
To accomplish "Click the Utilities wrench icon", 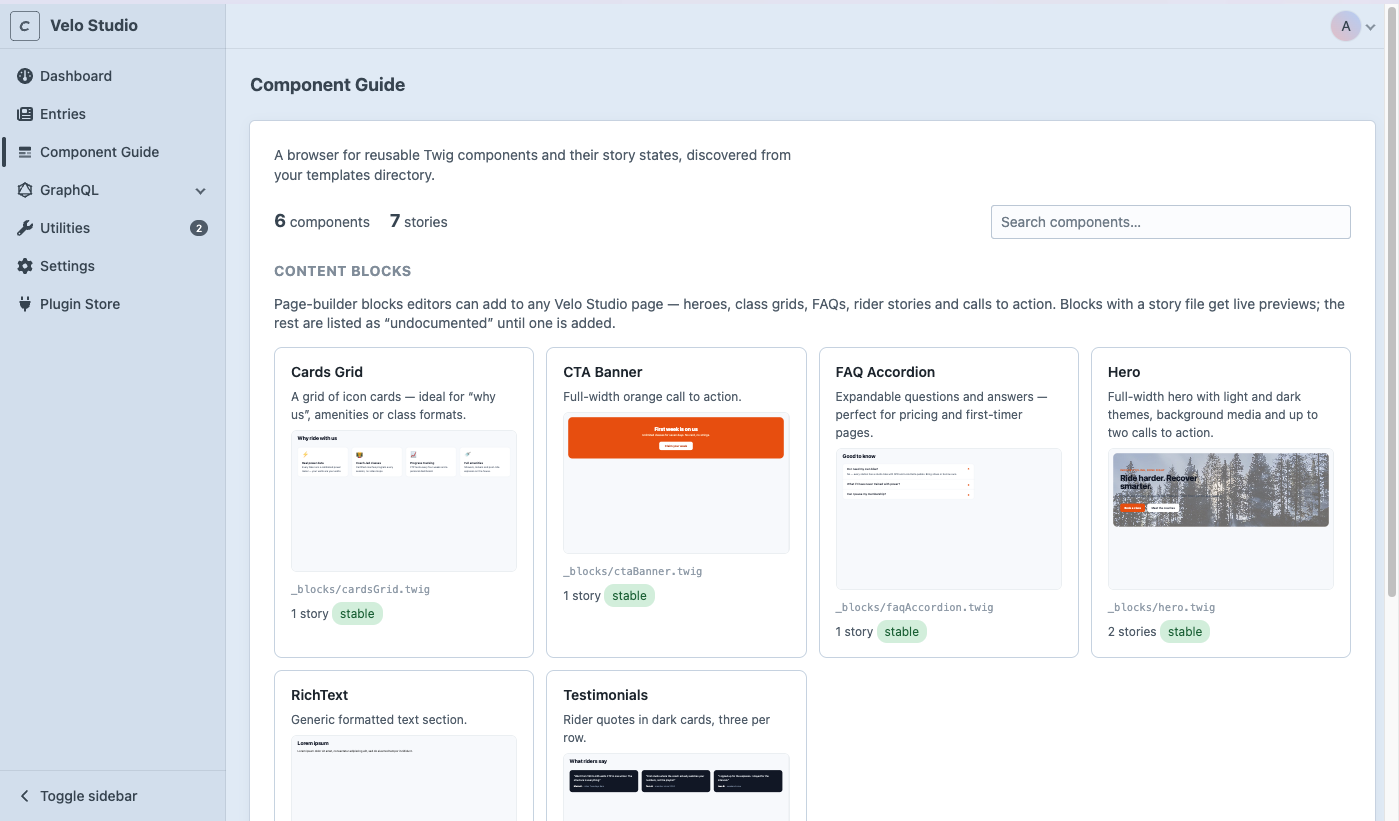I will coord(25,228).
